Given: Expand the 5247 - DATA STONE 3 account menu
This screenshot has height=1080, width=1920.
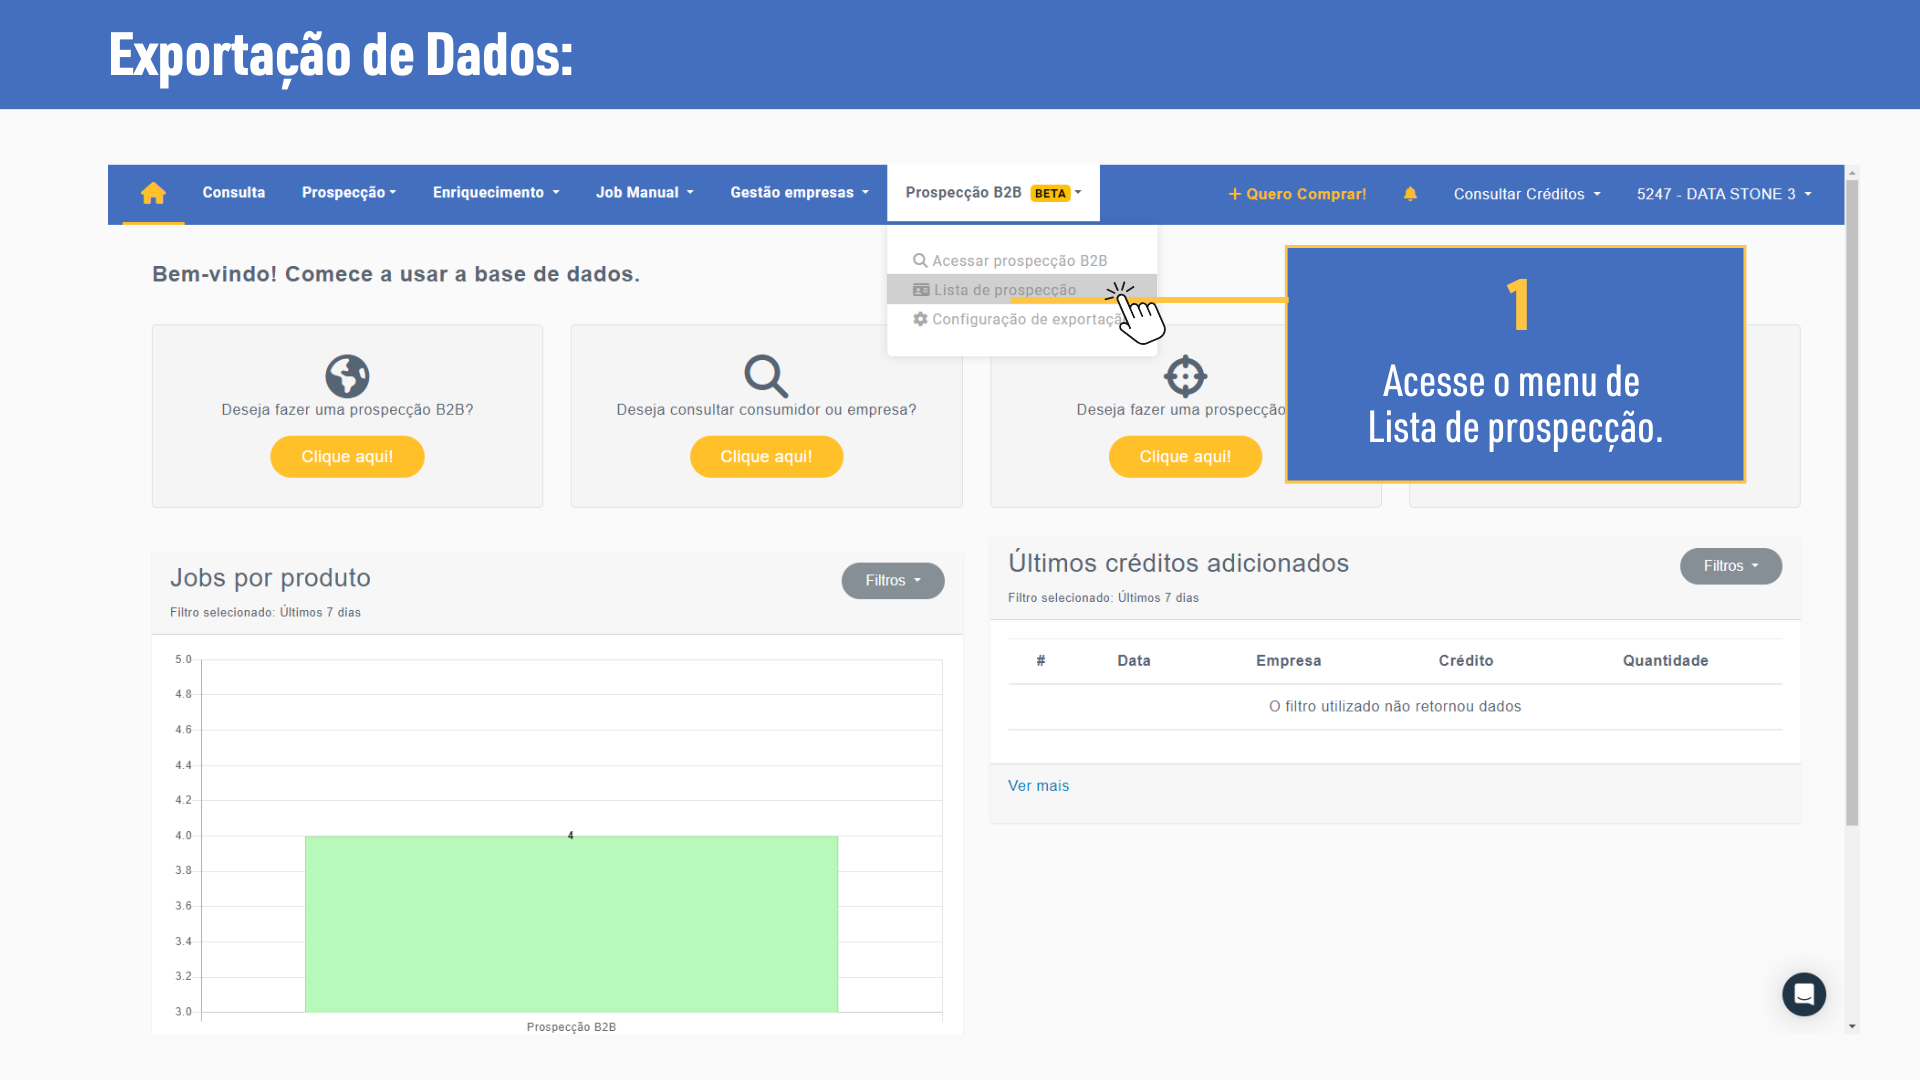Looking at the screenshot, I should click(x=1723, y=194).
